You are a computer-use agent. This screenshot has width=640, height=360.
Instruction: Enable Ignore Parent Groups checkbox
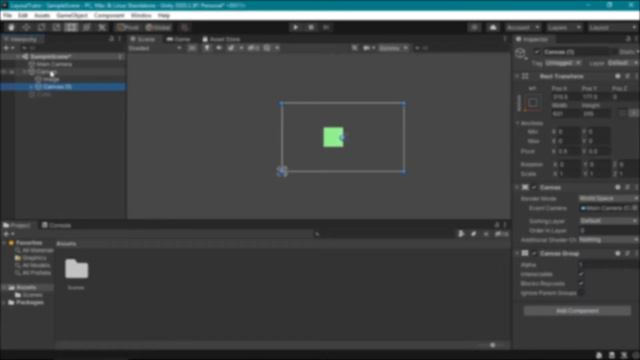[581, 293]
